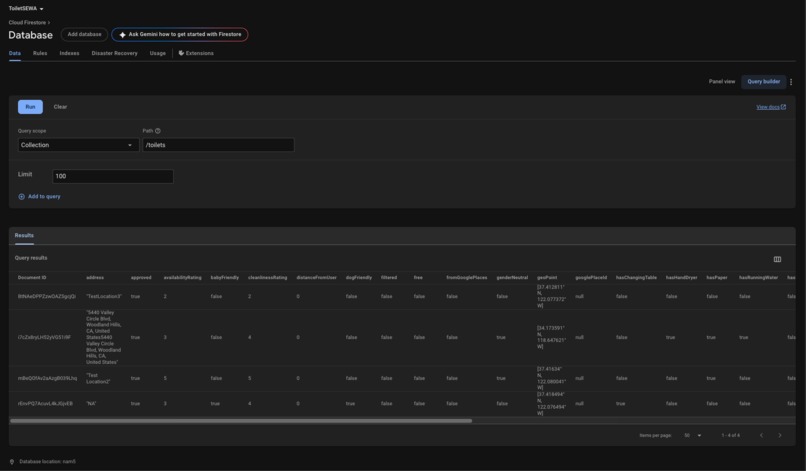Open the ToiletSEWA project dropdown
The image size is (806, 471).
tap(26, 9)
